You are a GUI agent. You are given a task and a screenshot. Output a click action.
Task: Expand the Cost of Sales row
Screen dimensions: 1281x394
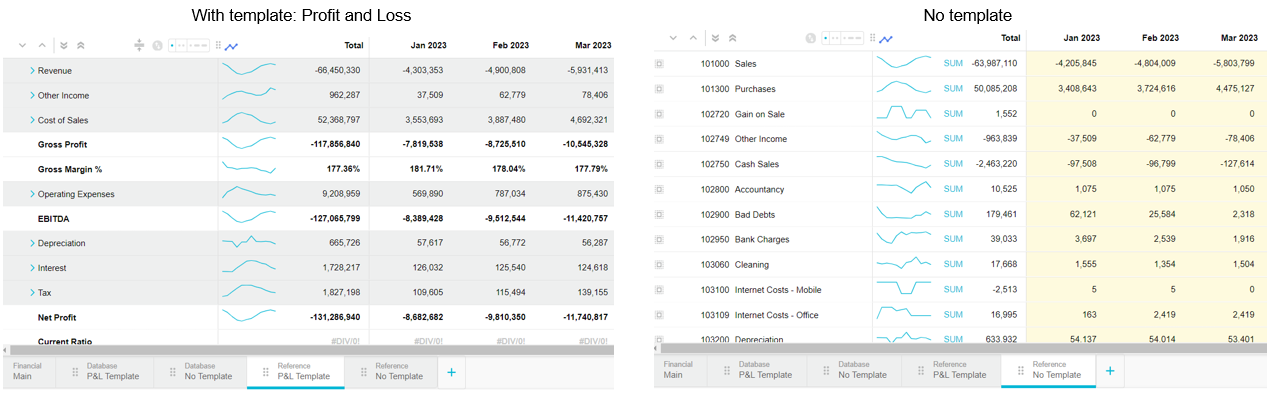(x=32, y=120)
